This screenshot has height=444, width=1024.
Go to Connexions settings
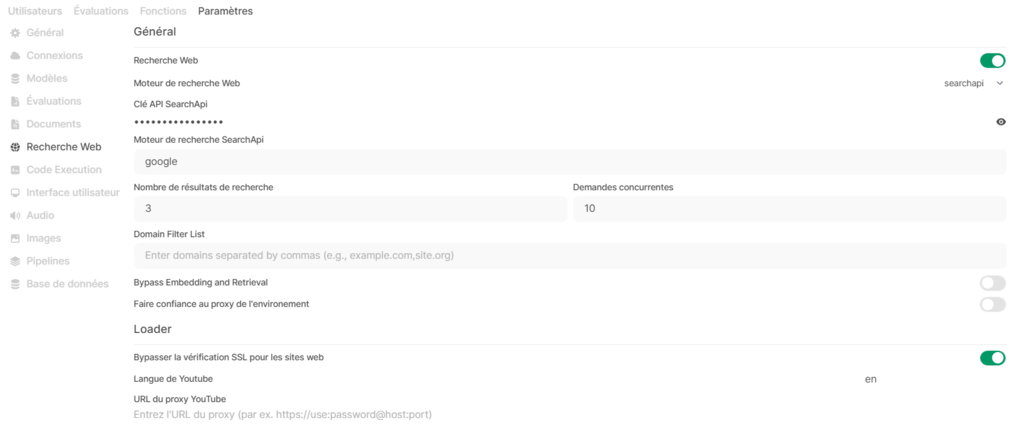coord(55,56)
